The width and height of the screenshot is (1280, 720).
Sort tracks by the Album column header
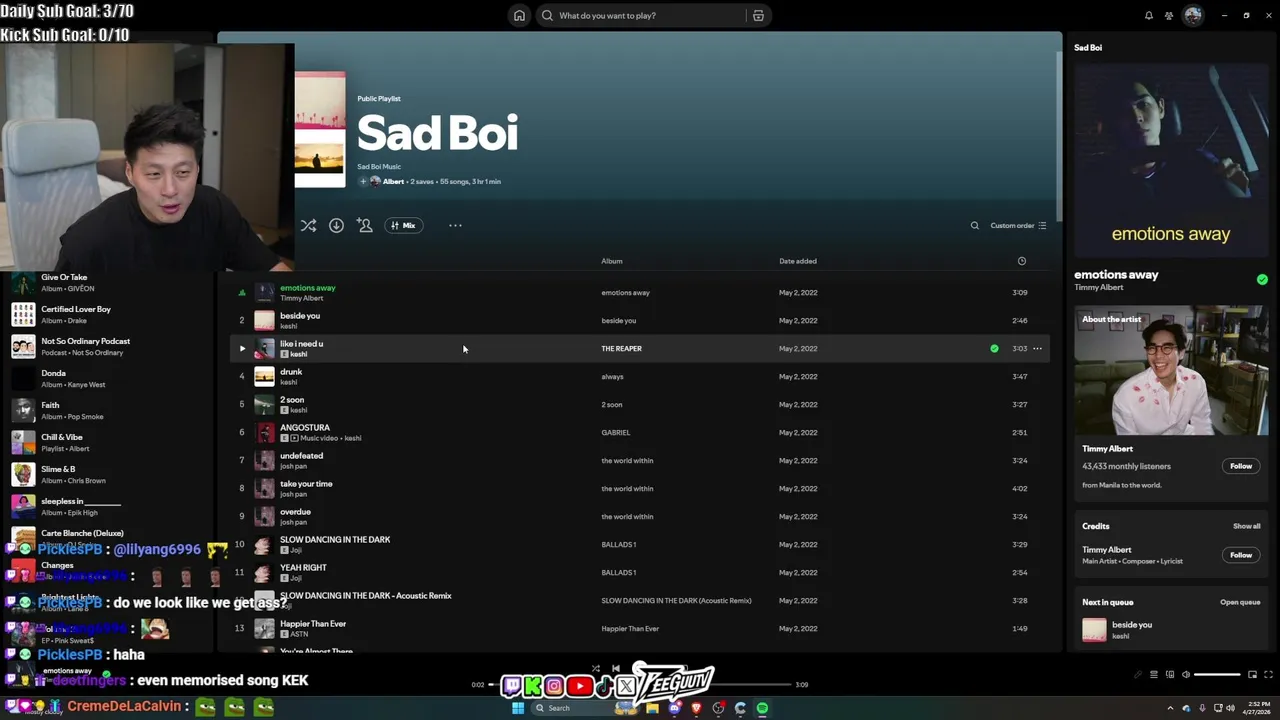(x=612, y=261)
